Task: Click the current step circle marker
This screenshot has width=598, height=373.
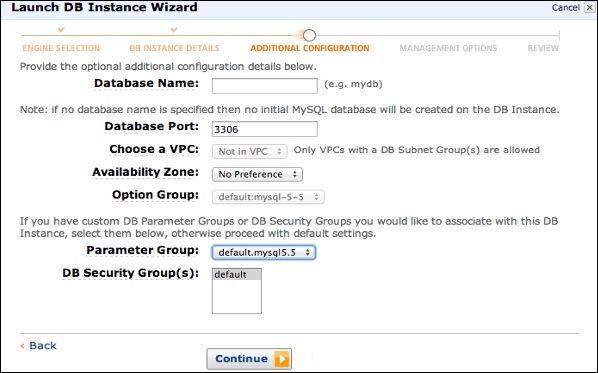Action: (x=309, y=35)
